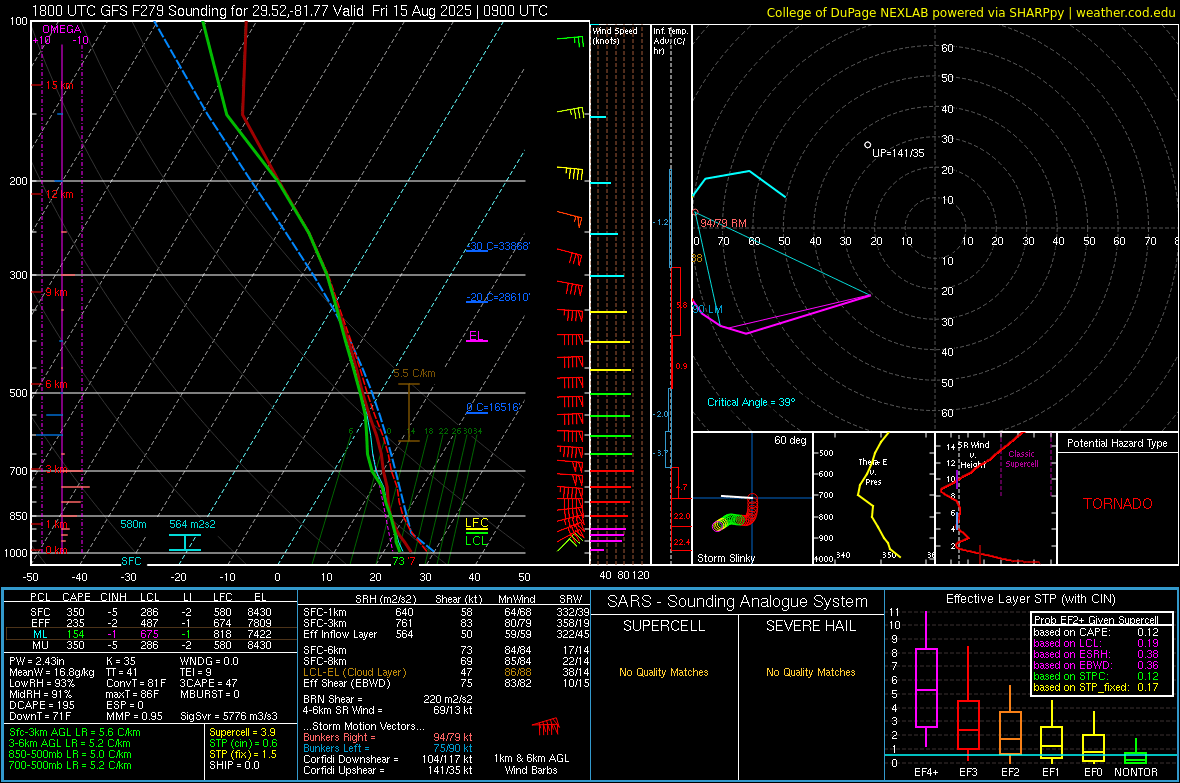The image size is (1180, 783).
Task: Select the 'SARS - Sounding Analogue System' heading
Action: [738, 602]
